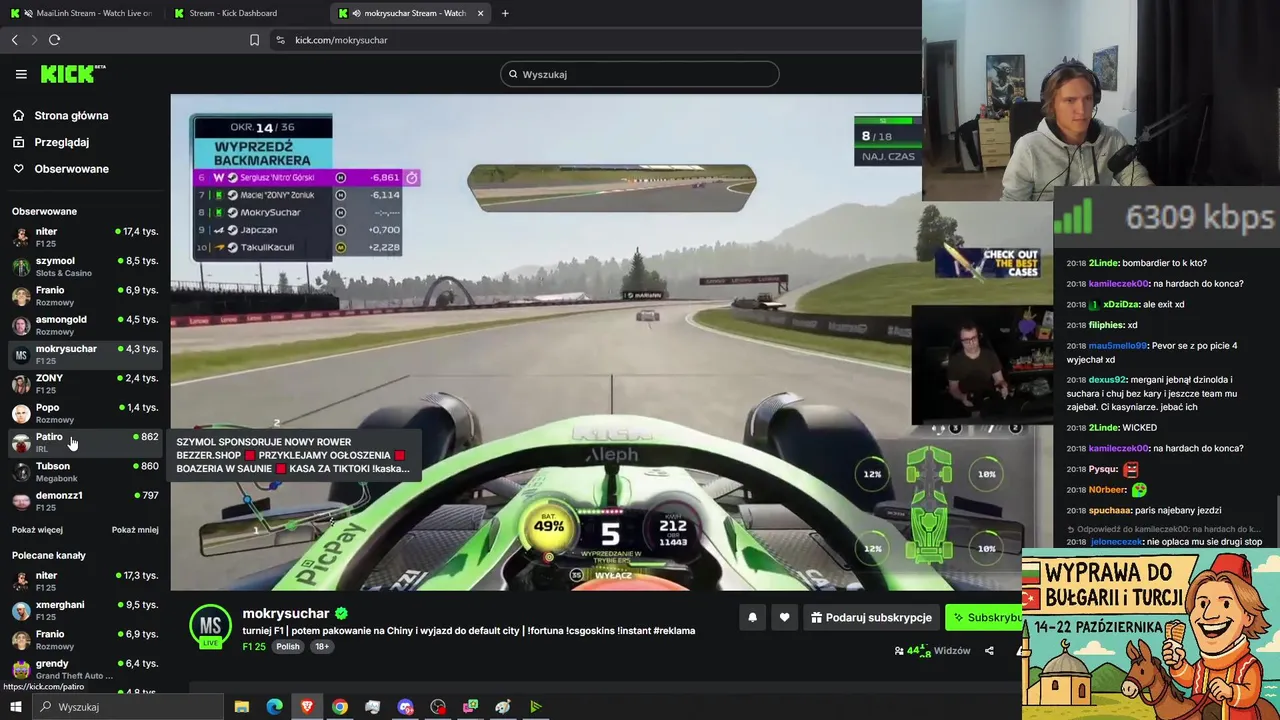
Task: Click the KICK logo
Action: (72, 74)
